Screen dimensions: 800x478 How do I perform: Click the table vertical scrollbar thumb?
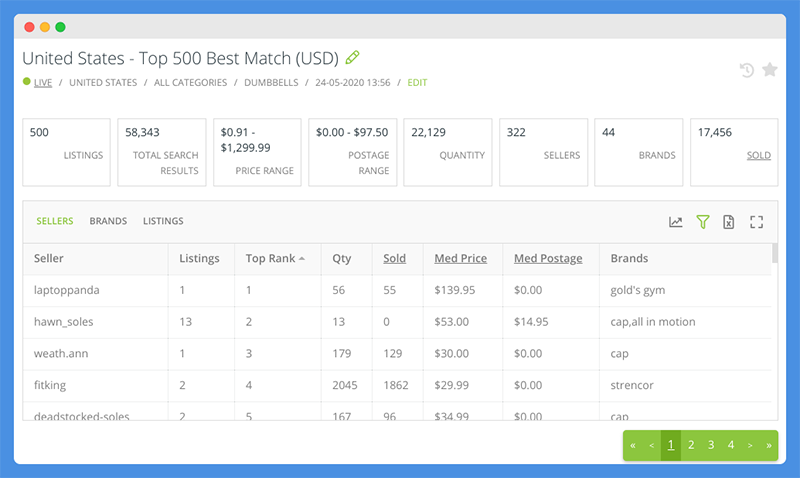[x=775, y=254]
